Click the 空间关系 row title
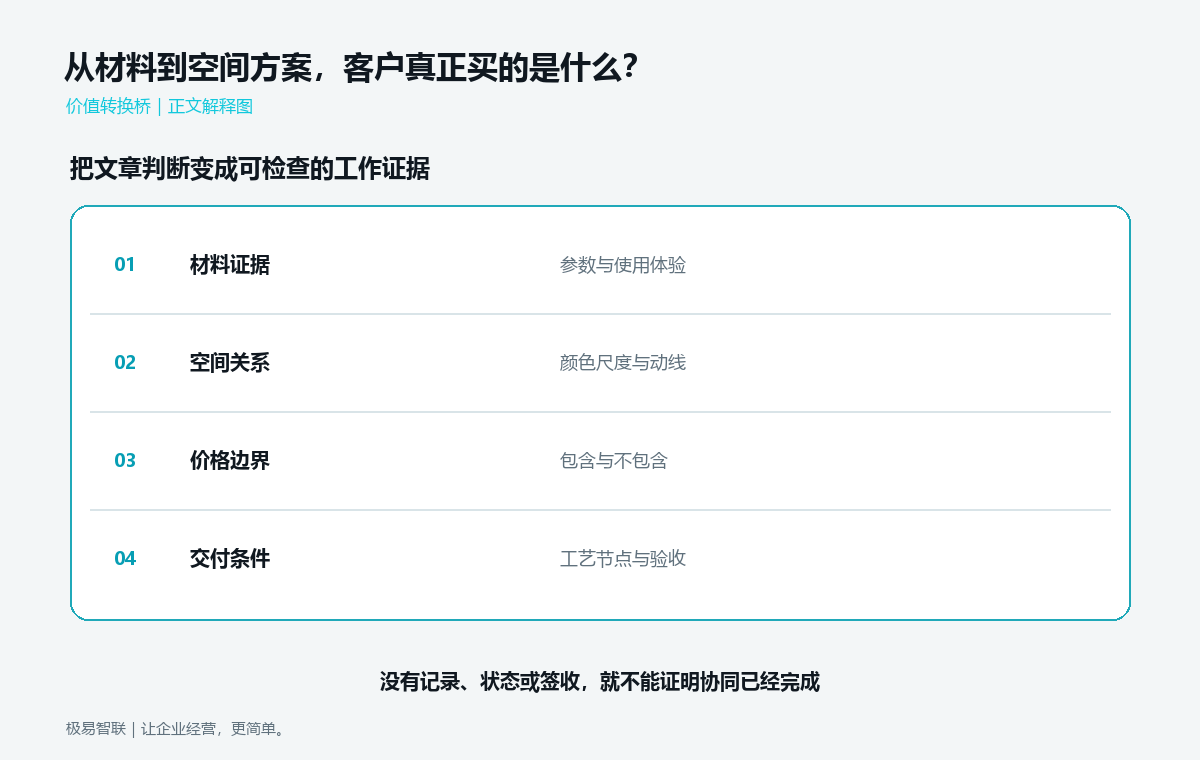The image size is (1200, 760). 230,363
